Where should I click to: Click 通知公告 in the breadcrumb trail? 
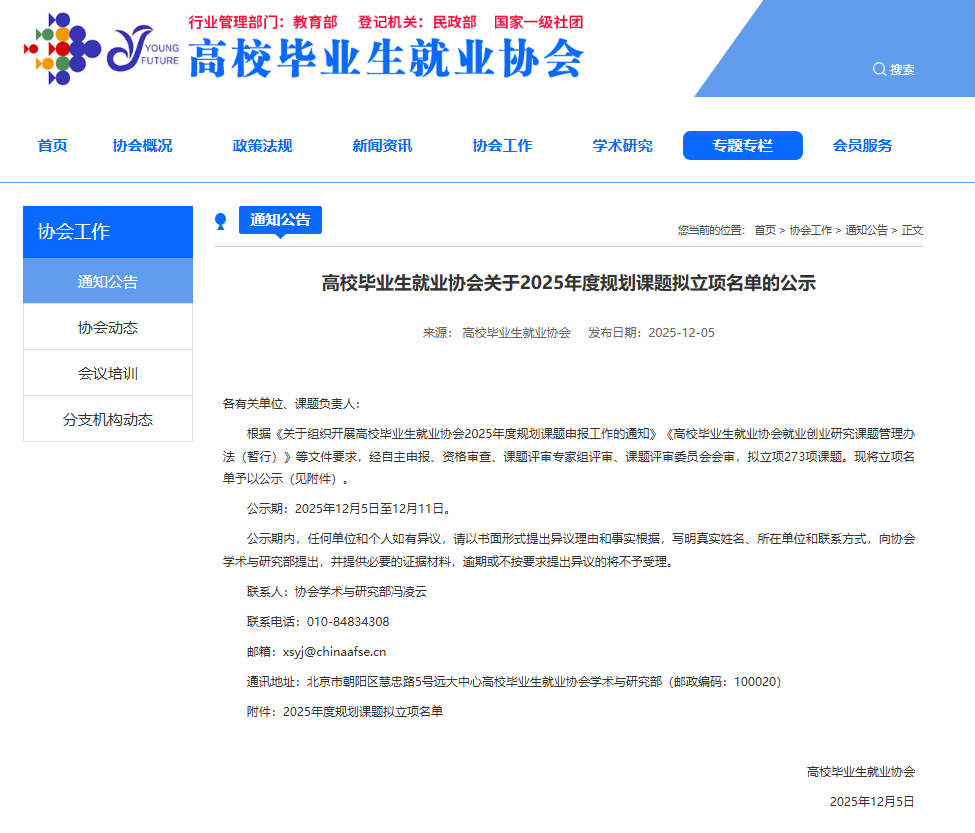point(866,230)
